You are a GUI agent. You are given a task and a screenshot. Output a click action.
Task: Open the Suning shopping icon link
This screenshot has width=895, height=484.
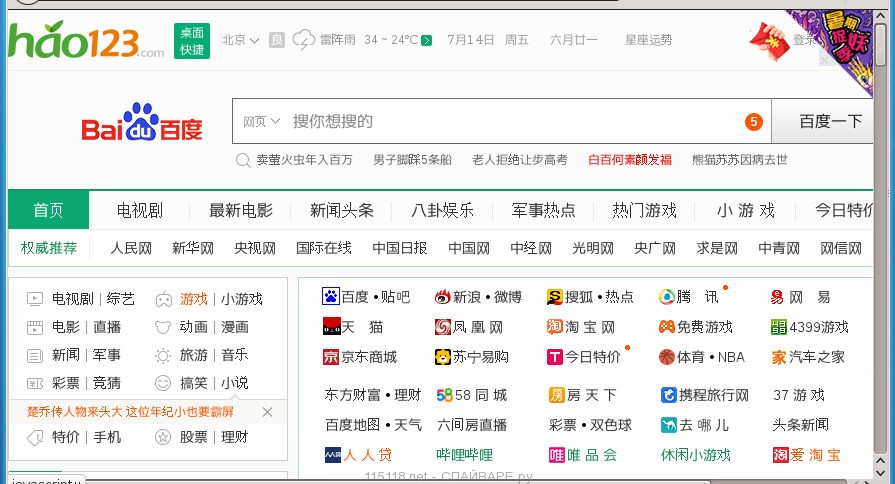pyautogui.click(x=443, y=357)
